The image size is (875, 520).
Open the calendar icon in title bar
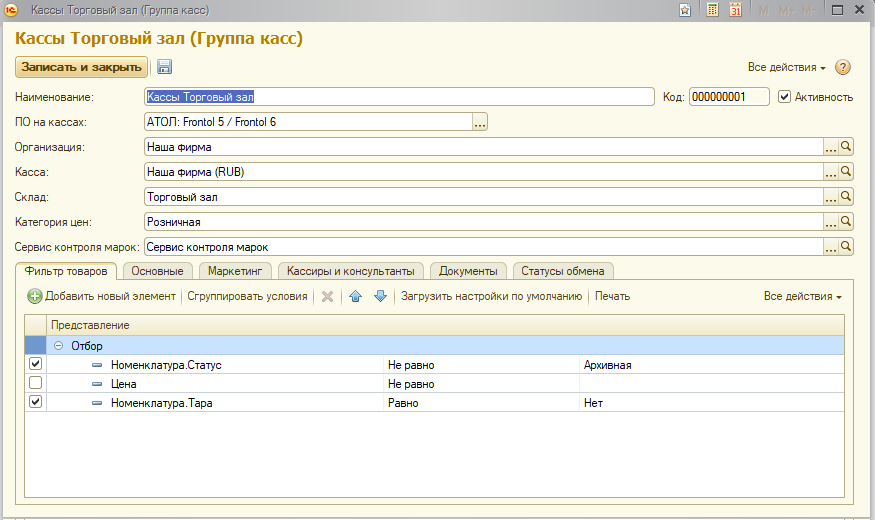pos(735,10)
